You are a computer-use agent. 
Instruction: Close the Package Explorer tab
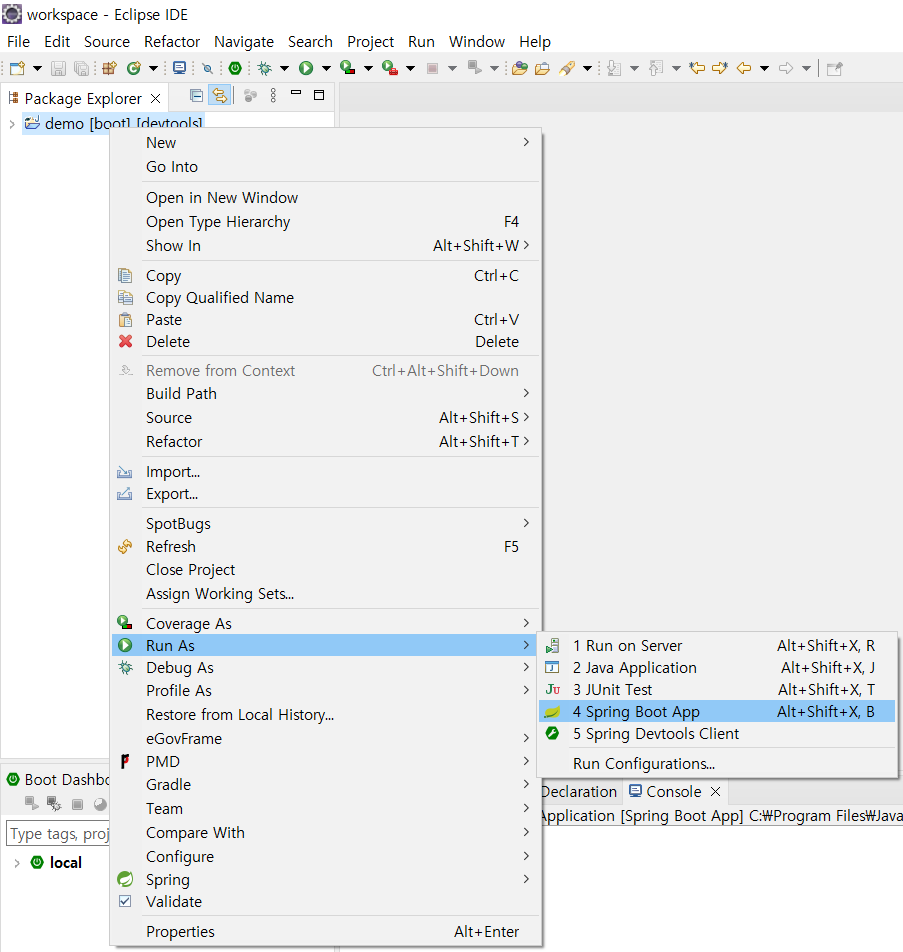(x=155, y=98)
